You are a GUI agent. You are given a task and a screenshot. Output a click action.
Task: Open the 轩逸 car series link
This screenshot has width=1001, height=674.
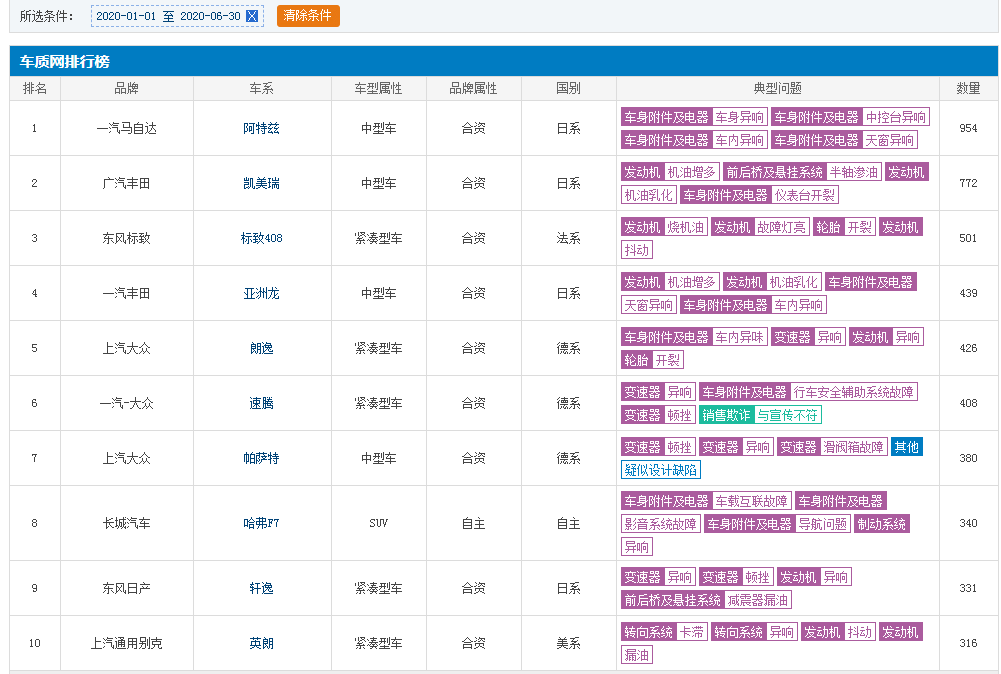[x=261, y=588]
